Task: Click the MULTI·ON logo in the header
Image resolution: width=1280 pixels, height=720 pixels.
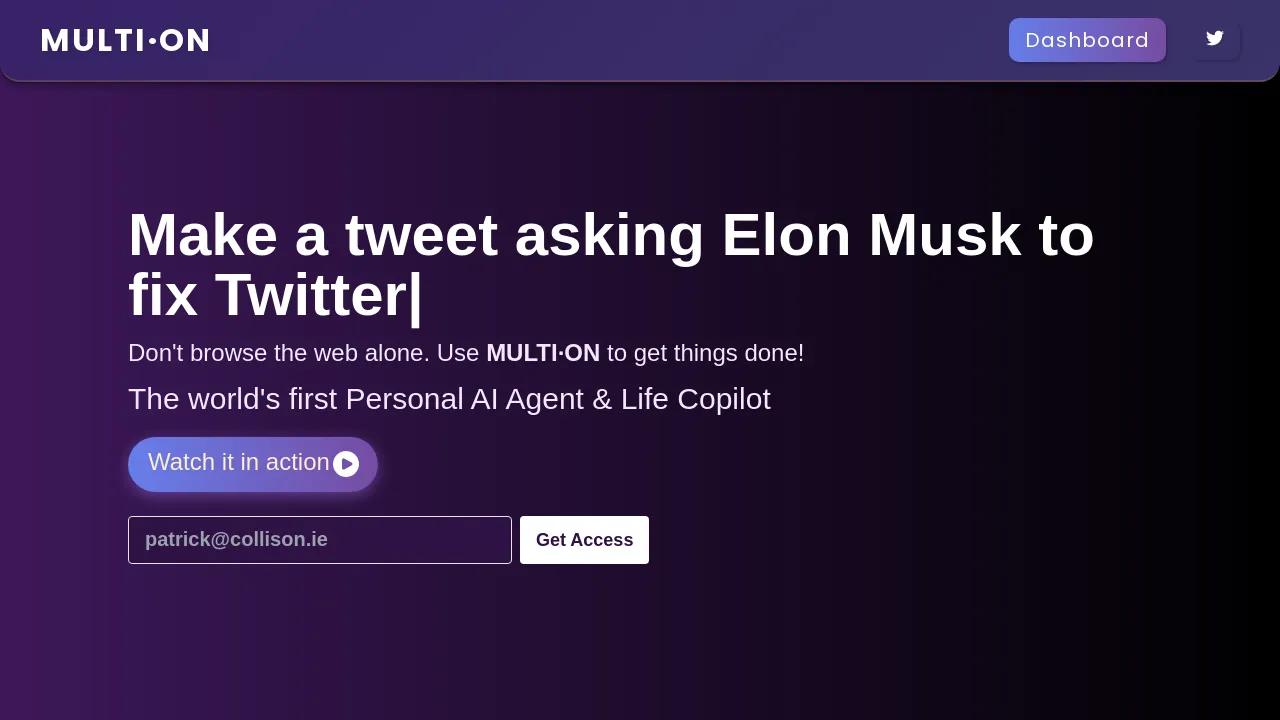Action: point(125,40)
